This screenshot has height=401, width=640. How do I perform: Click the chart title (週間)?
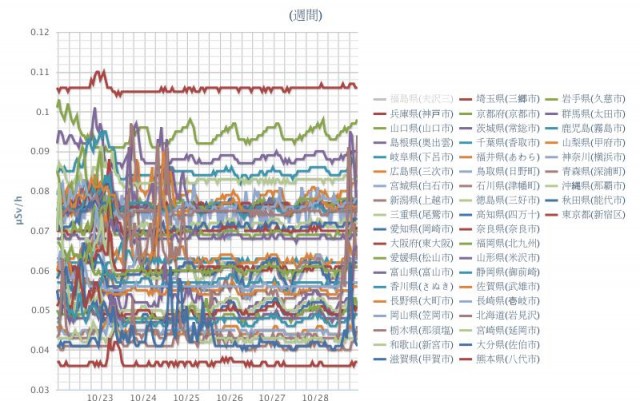[306, 16]
